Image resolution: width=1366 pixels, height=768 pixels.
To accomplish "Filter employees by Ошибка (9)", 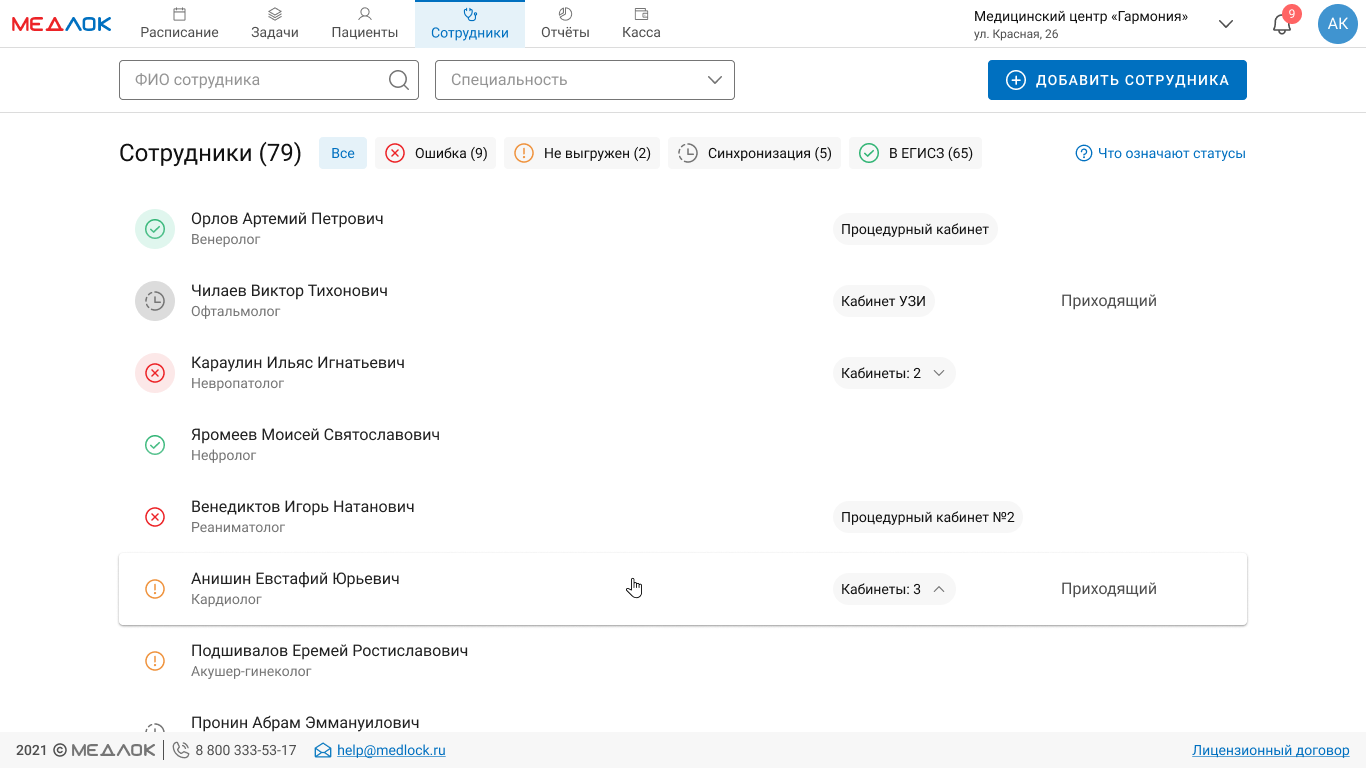I will point(436,153).
